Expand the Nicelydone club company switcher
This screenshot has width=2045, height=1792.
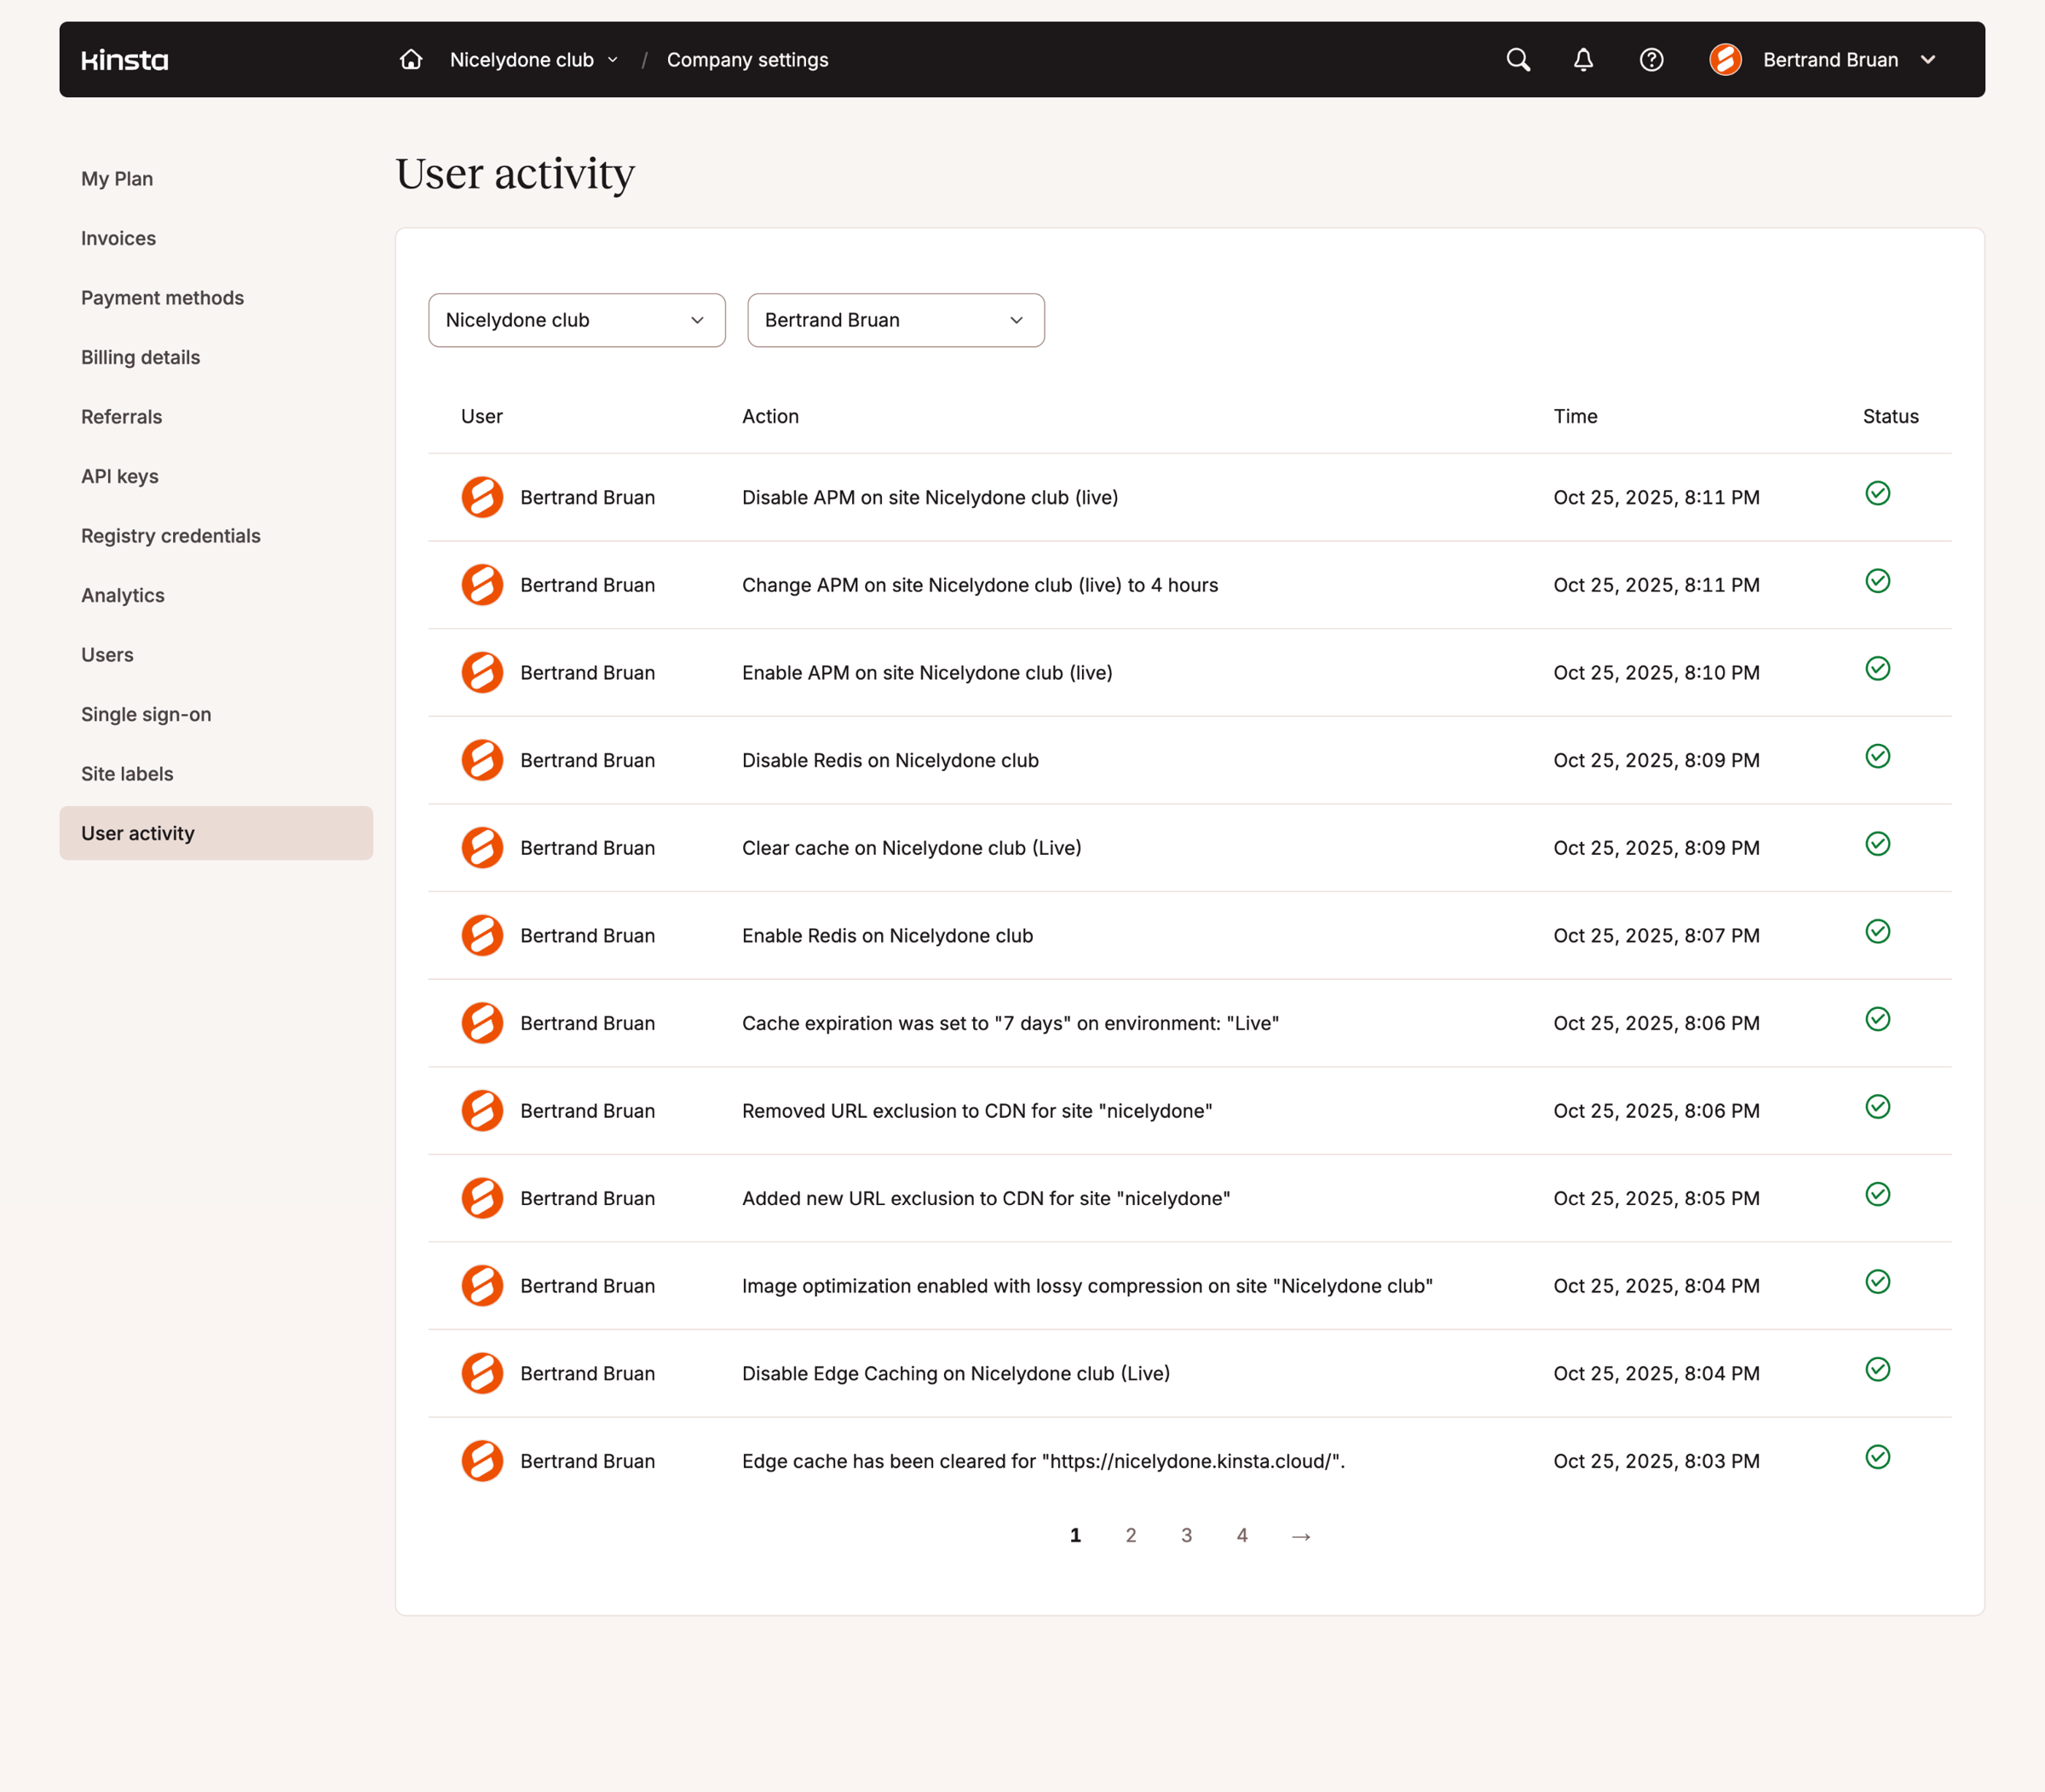(x=534, y=60)
